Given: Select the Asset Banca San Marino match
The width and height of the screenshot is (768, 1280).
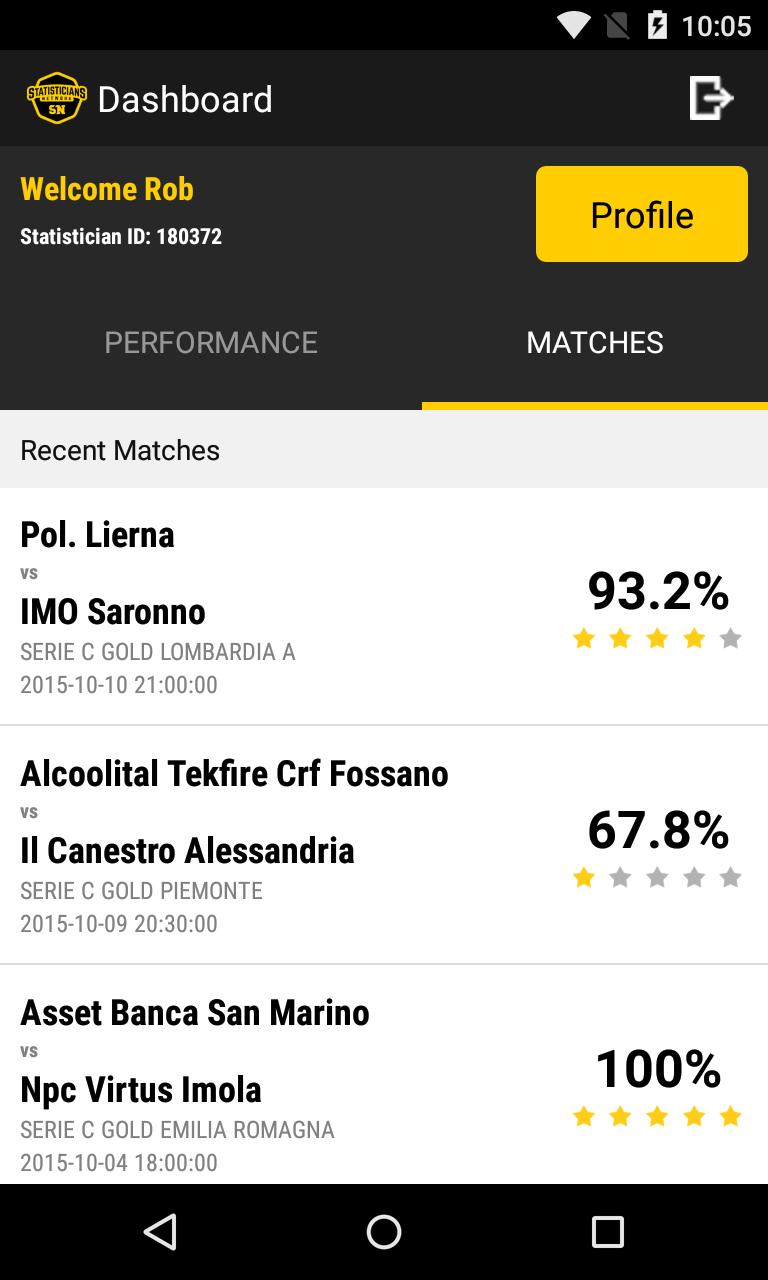Looking at the screenshot, I should point(384,1075).
